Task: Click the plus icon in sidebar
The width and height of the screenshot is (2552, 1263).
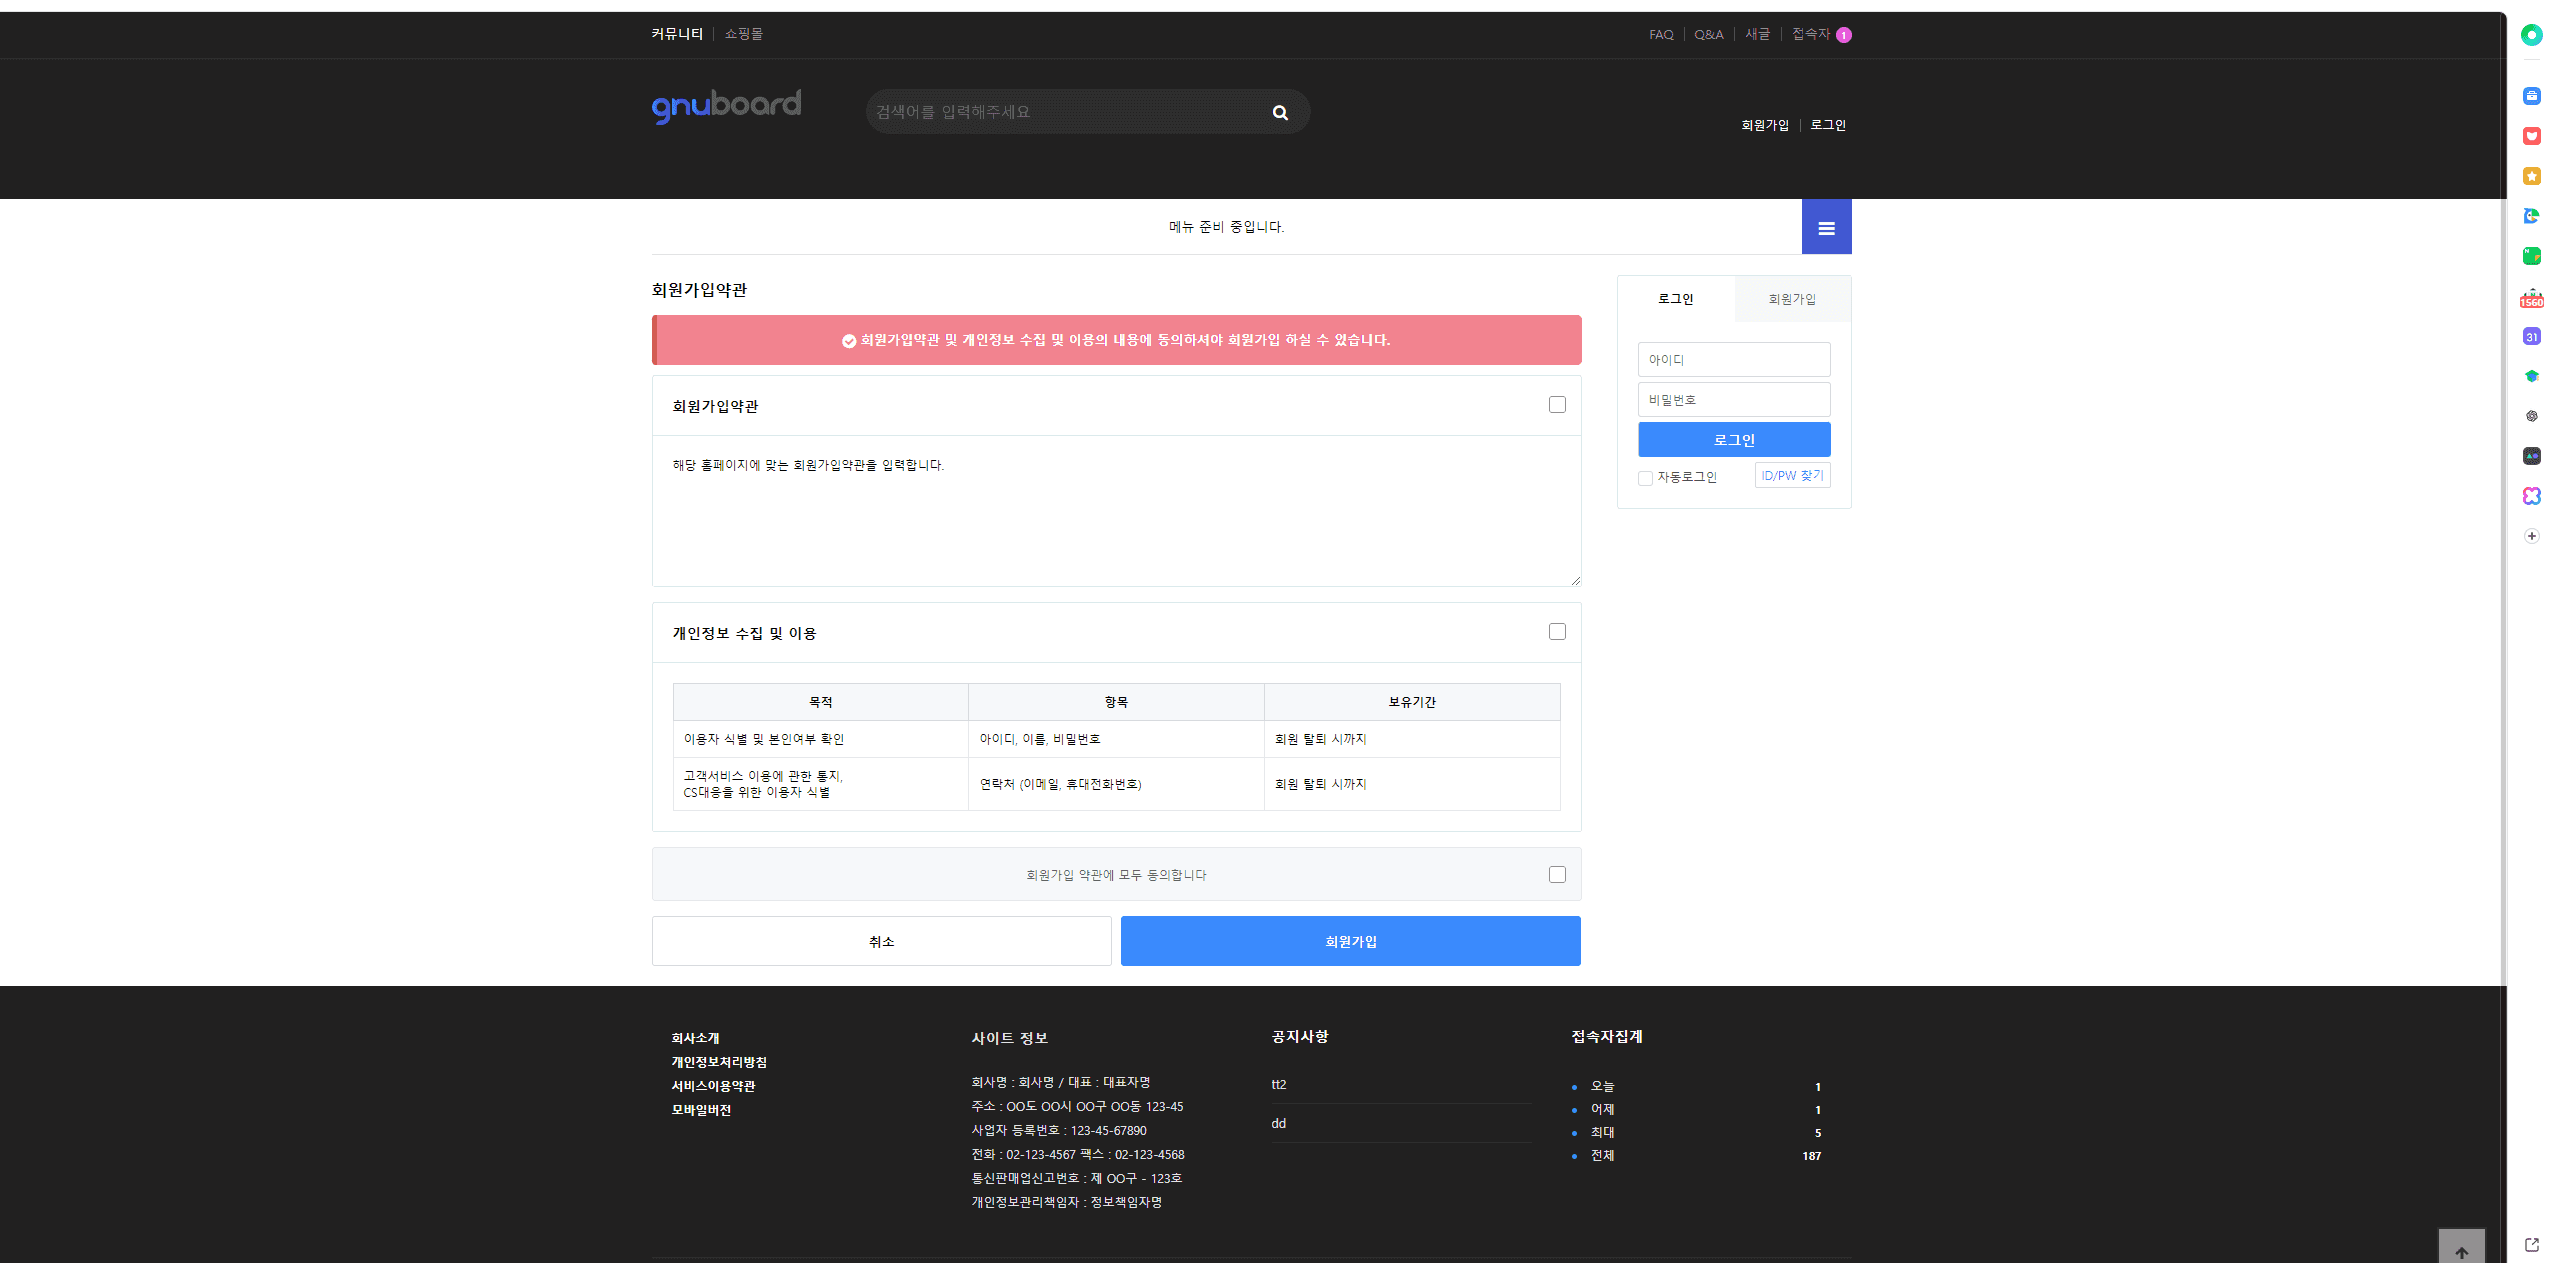Action: click(x=2531, y=536)
